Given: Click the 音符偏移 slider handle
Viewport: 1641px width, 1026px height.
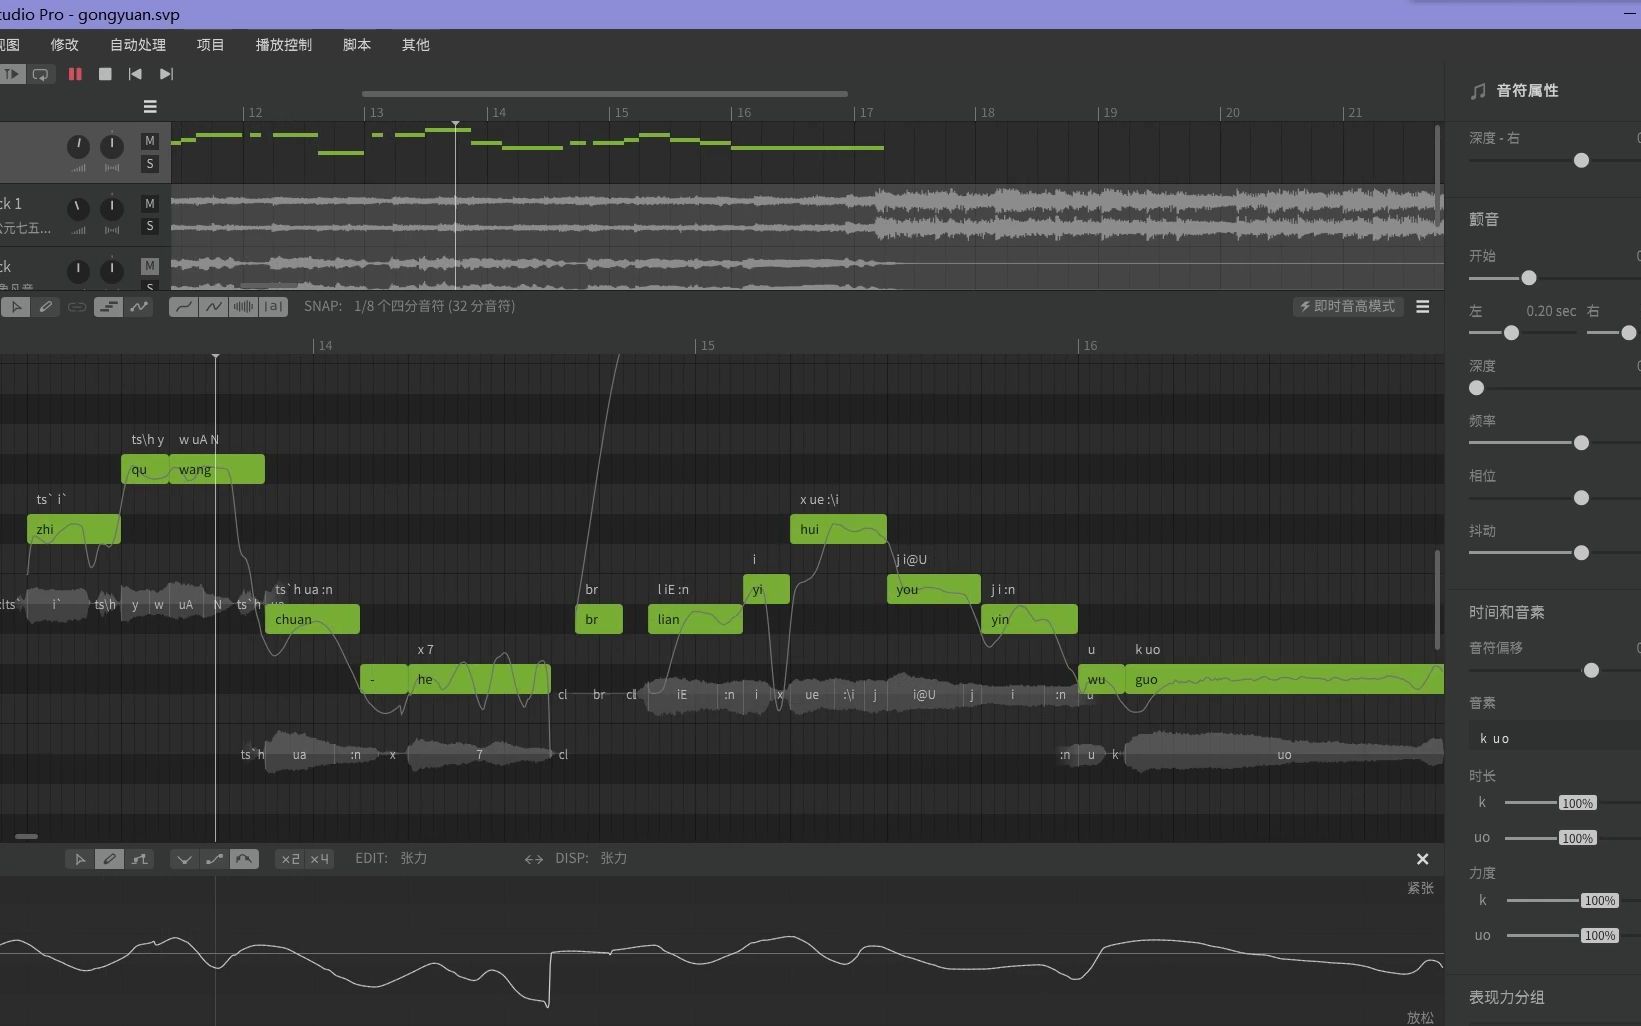Looking at the screenshot, I should pos(1591,670).
